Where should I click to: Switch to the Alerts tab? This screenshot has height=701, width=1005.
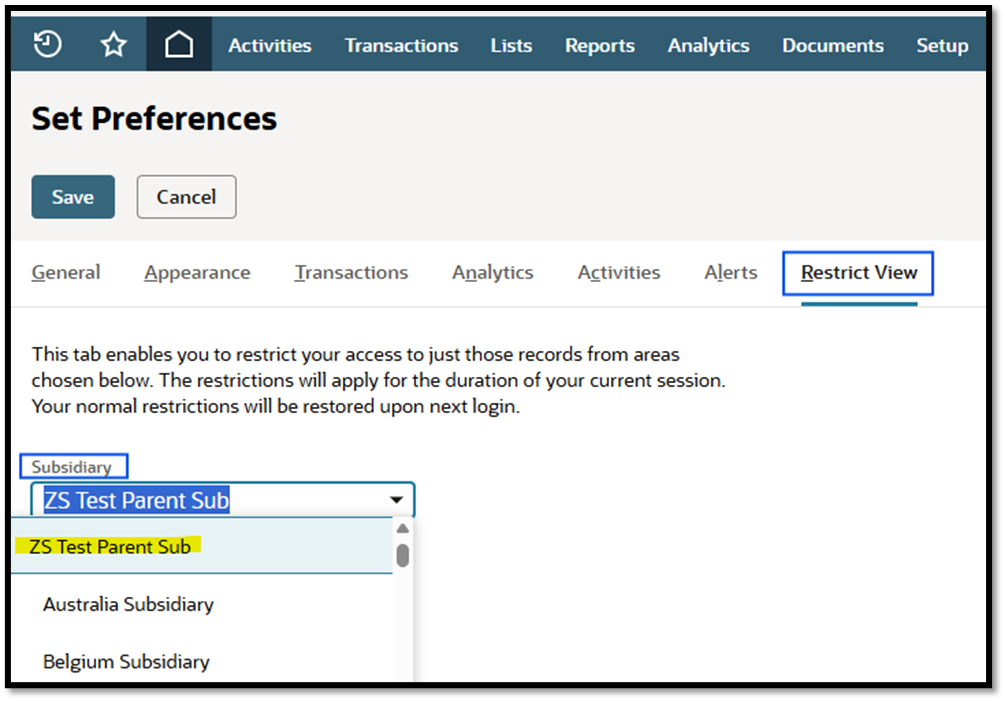(x=730, y=272)
